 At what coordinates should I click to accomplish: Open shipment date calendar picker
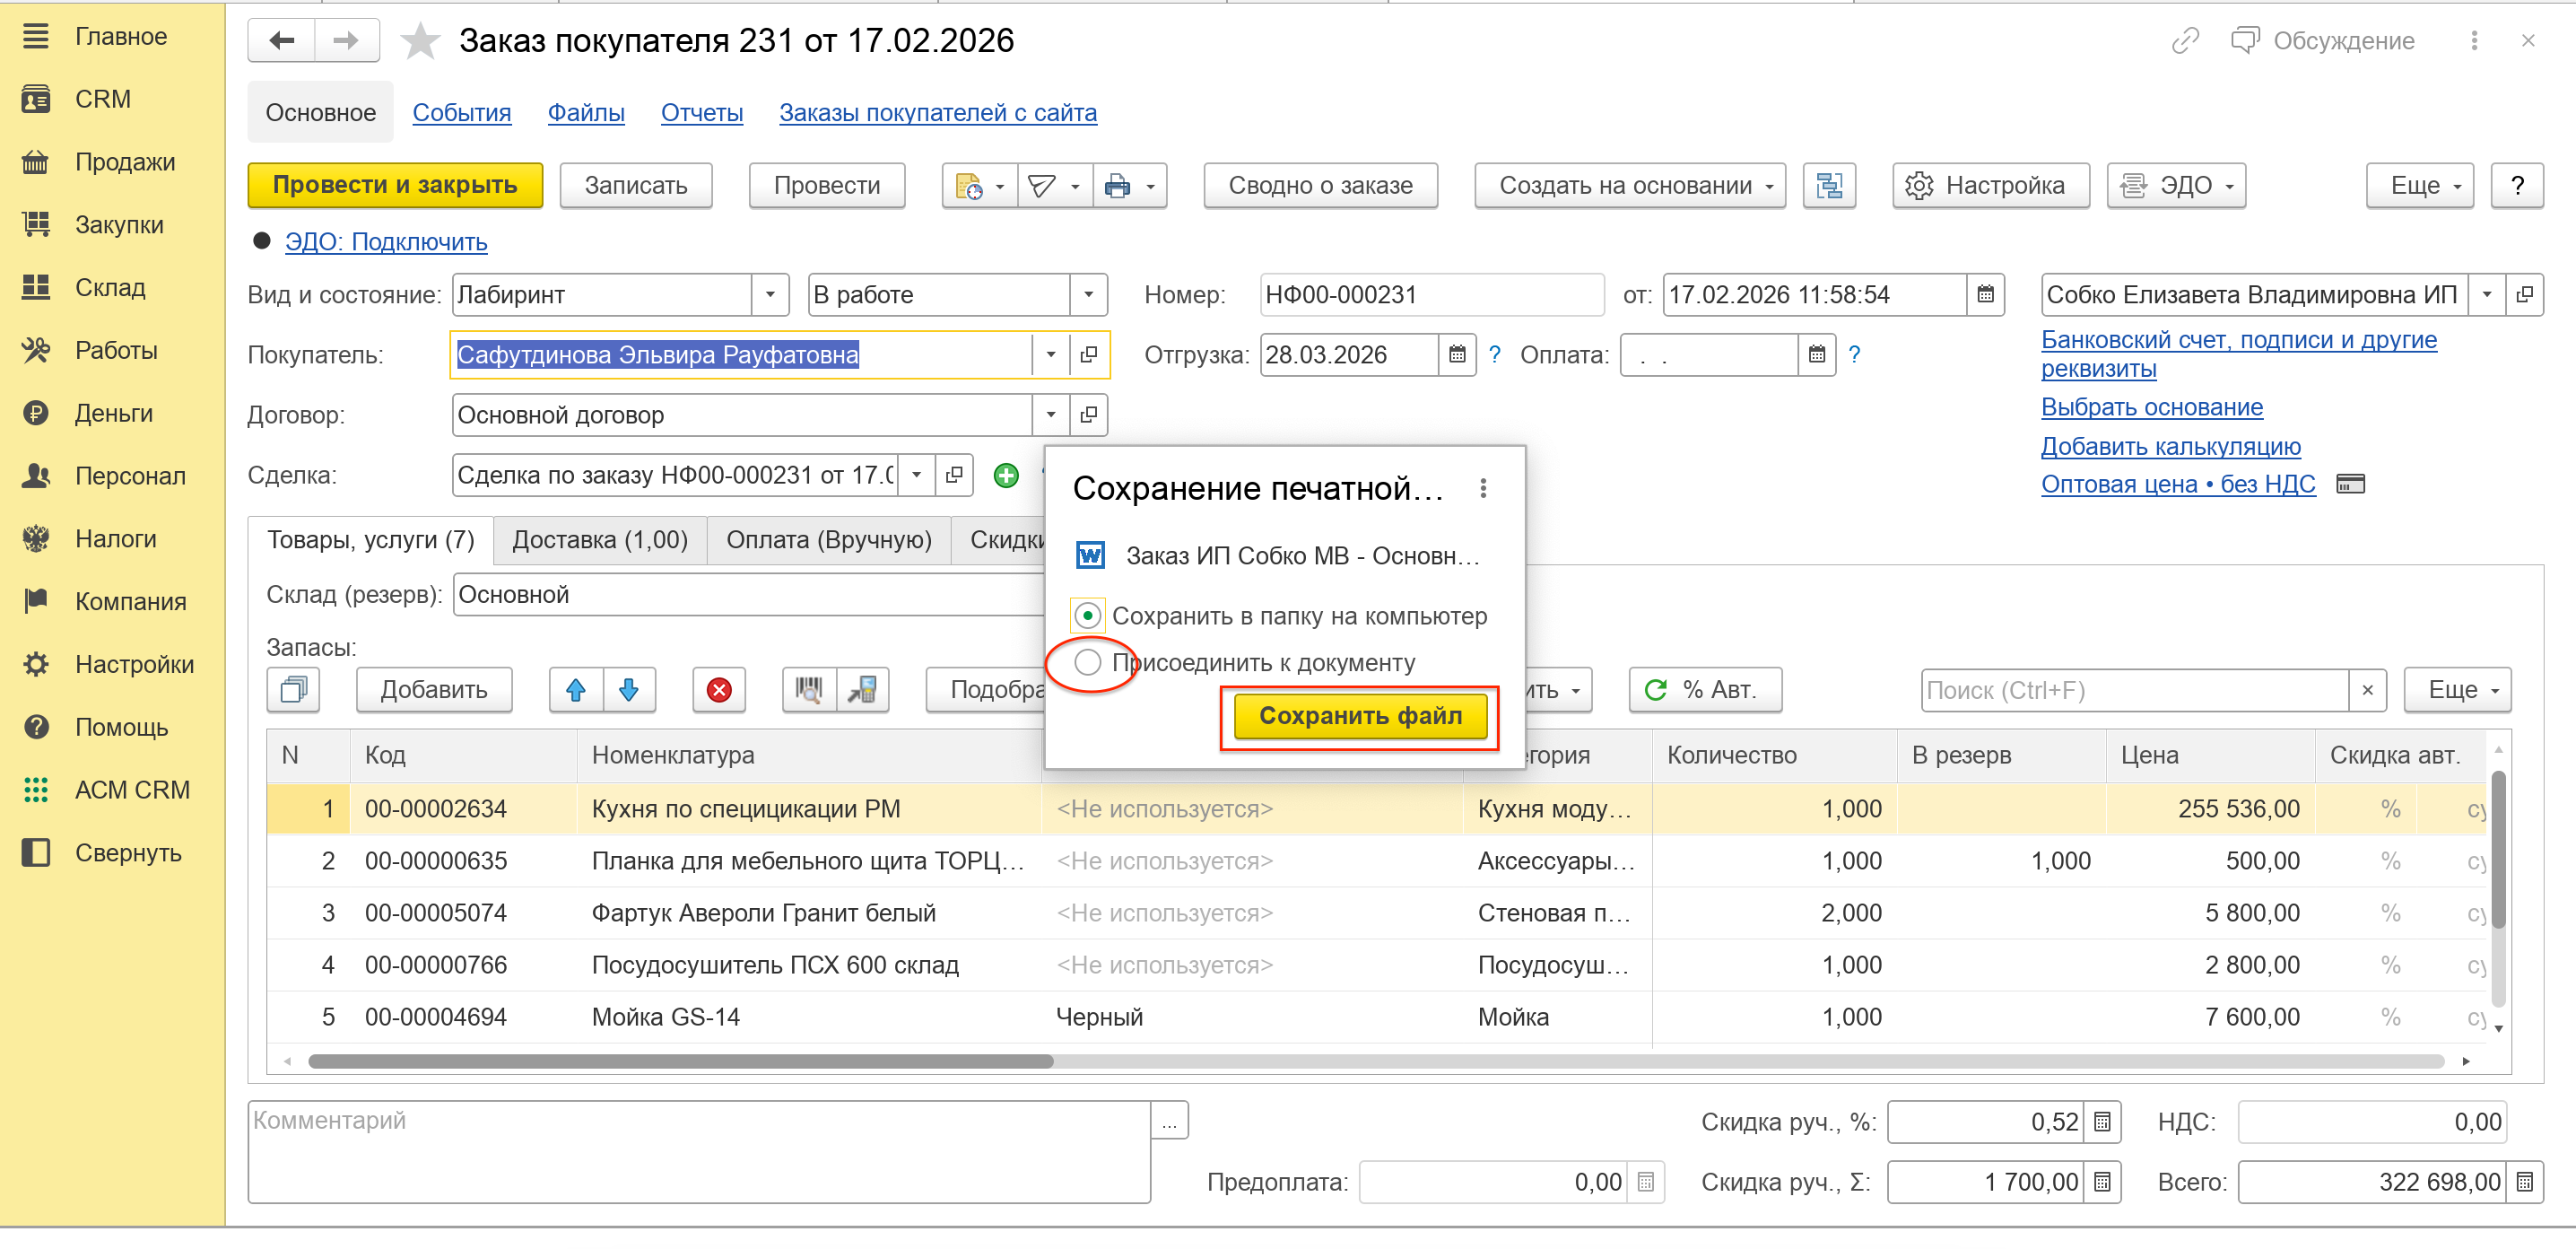point(1457,355)
